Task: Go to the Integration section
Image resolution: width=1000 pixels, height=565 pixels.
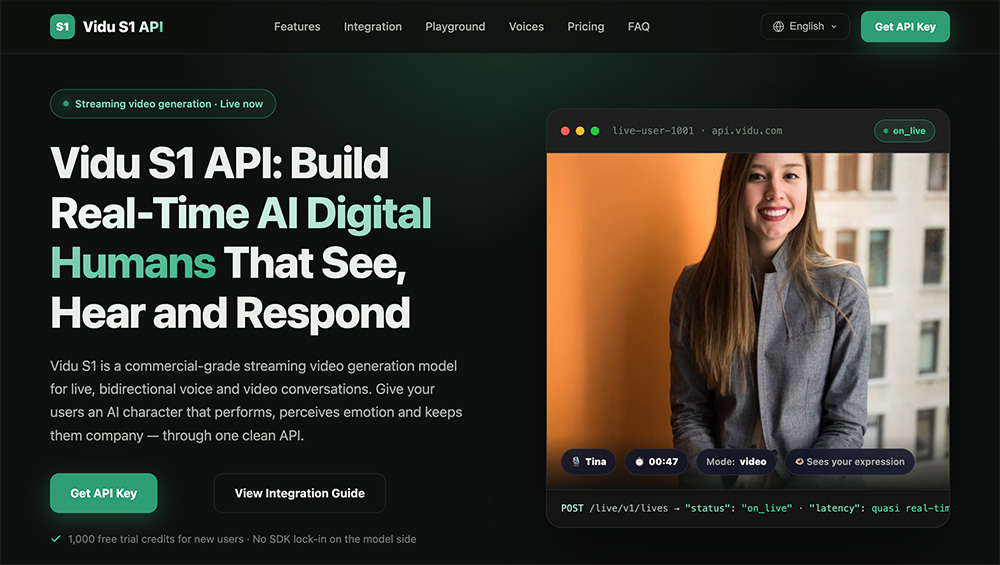Action: pyautogui.click(x=373, y=27)
